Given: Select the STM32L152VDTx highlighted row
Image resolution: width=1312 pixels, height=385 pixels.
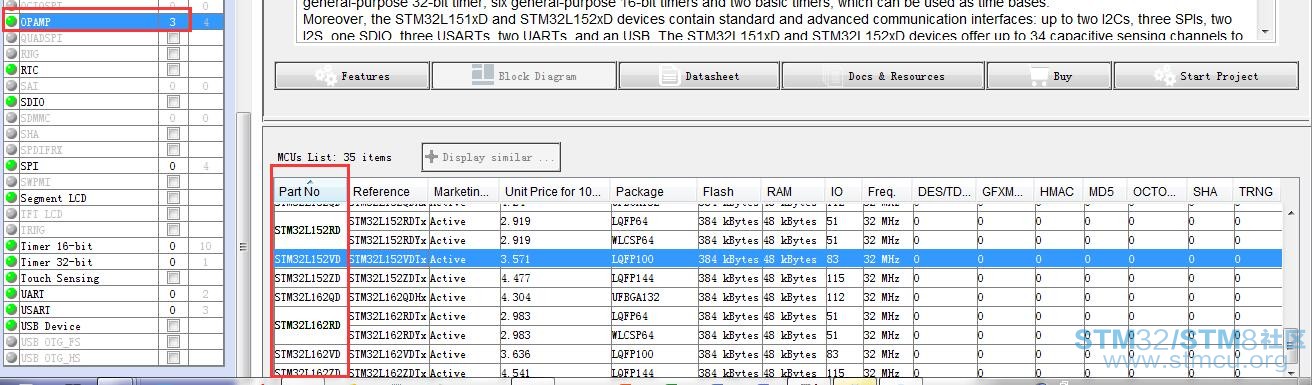Looking at the screenshot, I should click(778, 259).
